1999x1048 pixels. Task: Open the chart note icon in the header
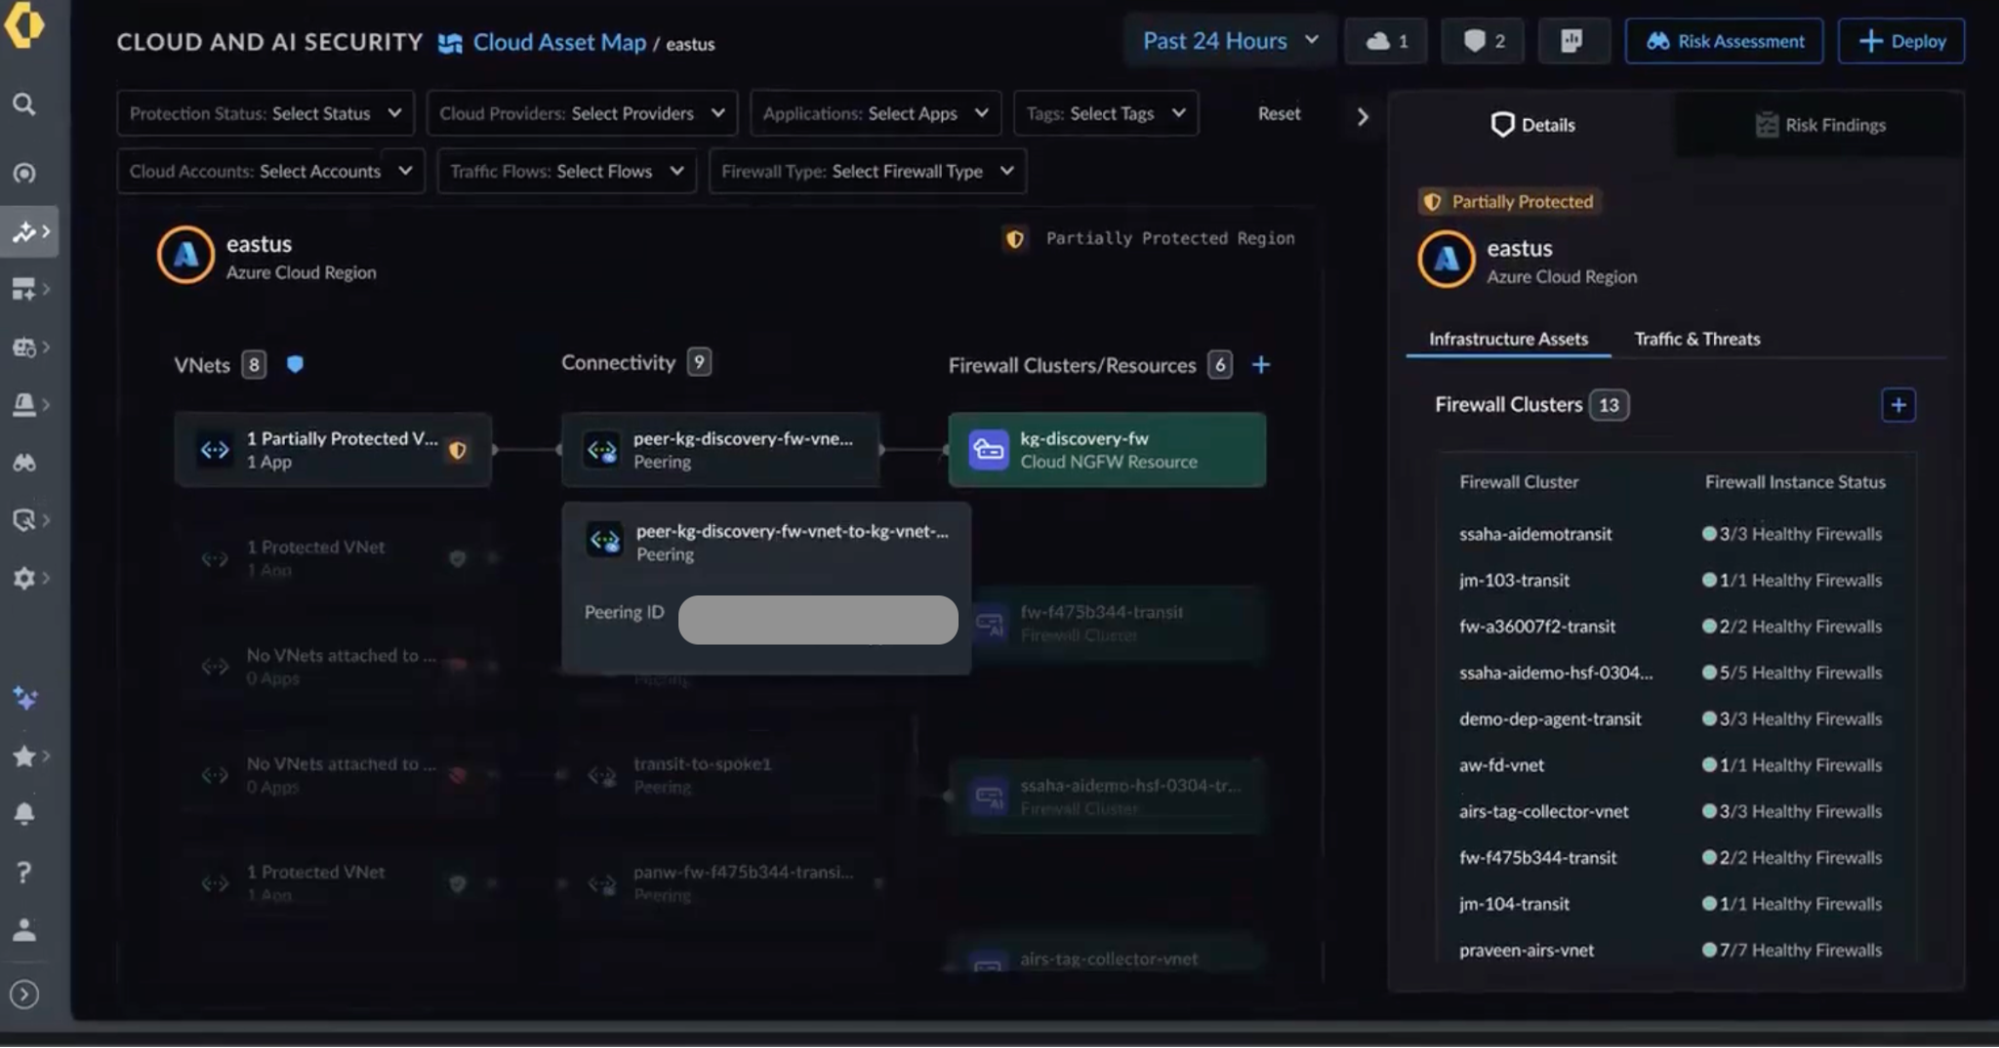(x=1573, y=41)
